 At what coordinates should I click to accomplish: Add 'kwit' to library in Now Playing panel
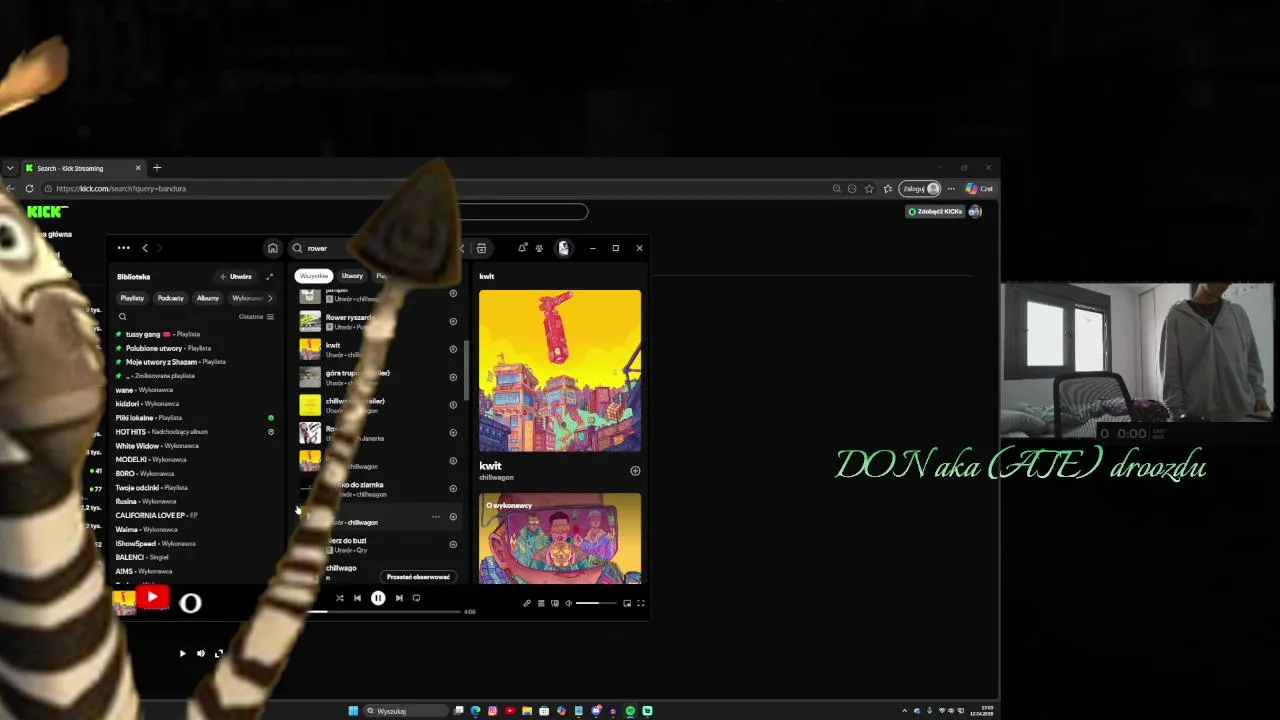635,470
